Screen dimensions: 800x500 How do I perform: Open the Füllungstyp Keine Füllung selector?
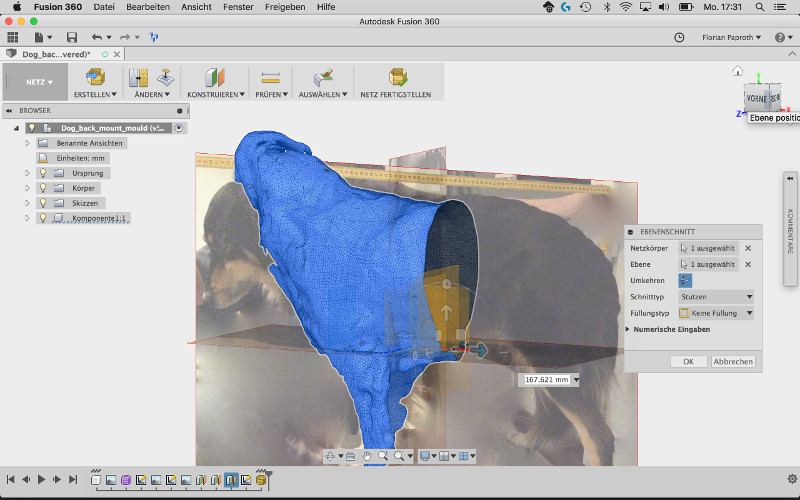click(716, 313)
